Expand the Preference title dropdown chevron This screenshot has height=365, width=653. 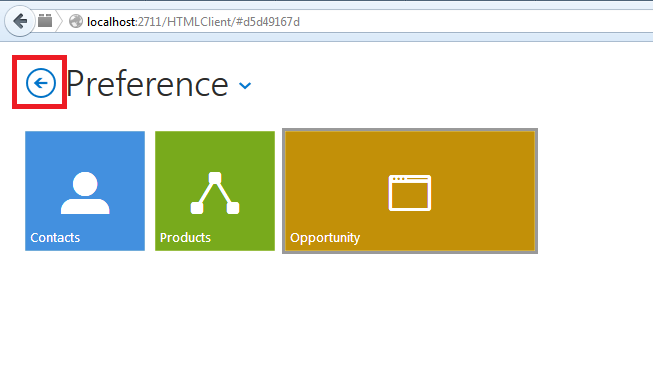pyautogui.click(x=245, y=85)
